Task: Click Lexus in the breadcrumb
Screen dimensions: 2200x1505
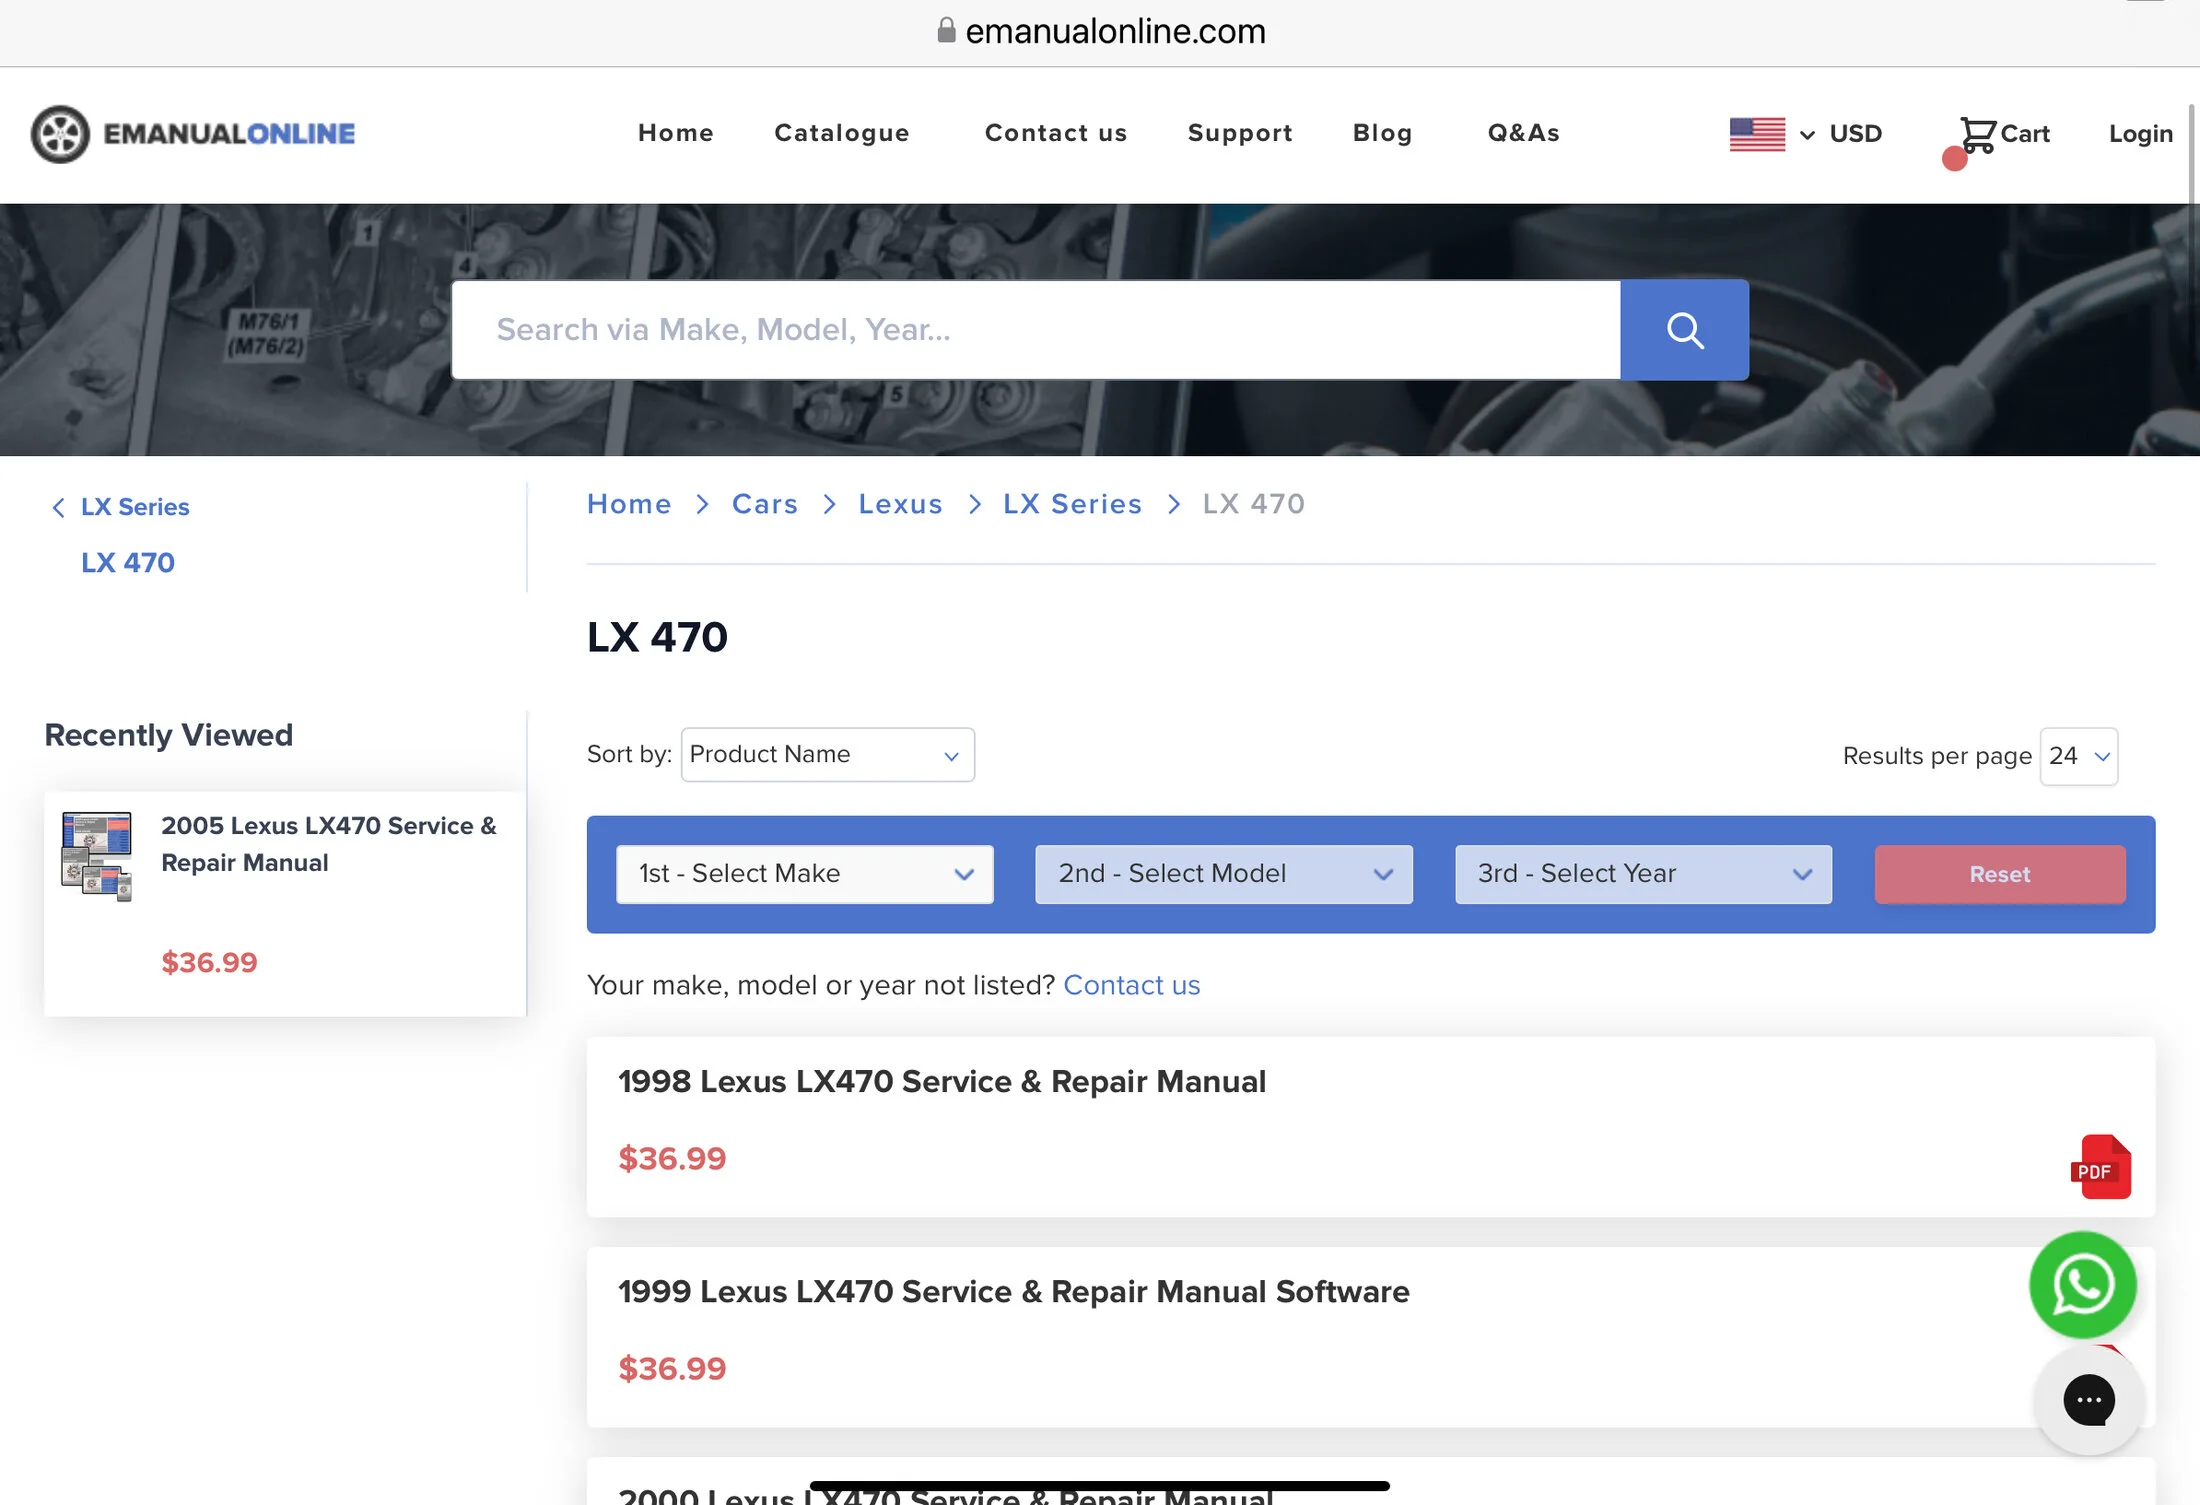Action: (x=900, y=504)
